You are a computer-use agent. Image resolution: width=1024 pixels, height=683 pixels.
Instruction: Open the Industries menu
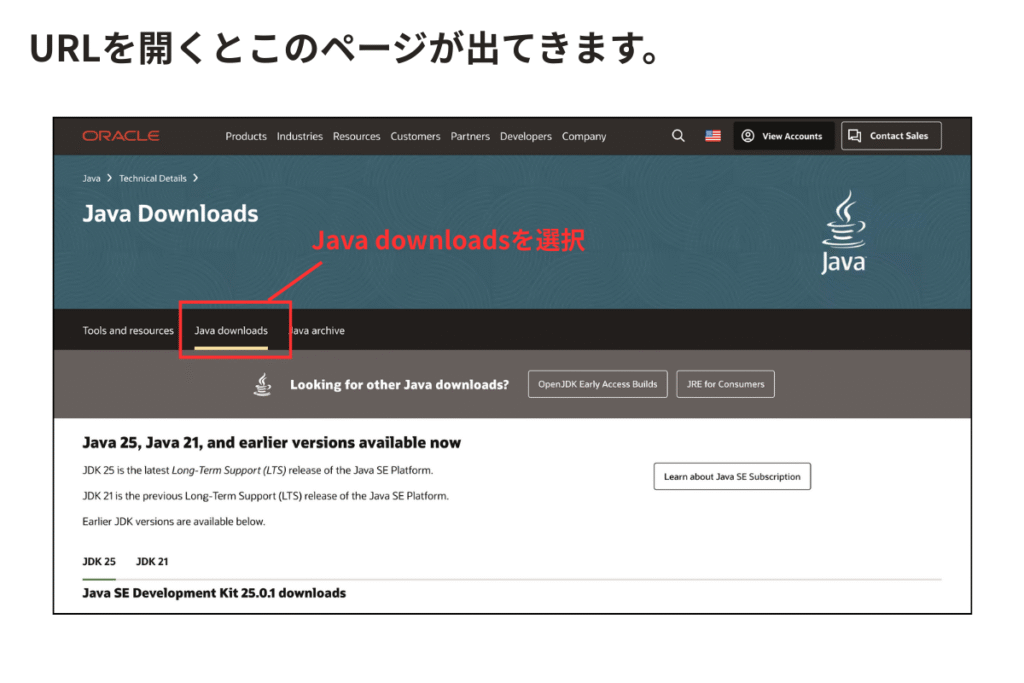300,137
